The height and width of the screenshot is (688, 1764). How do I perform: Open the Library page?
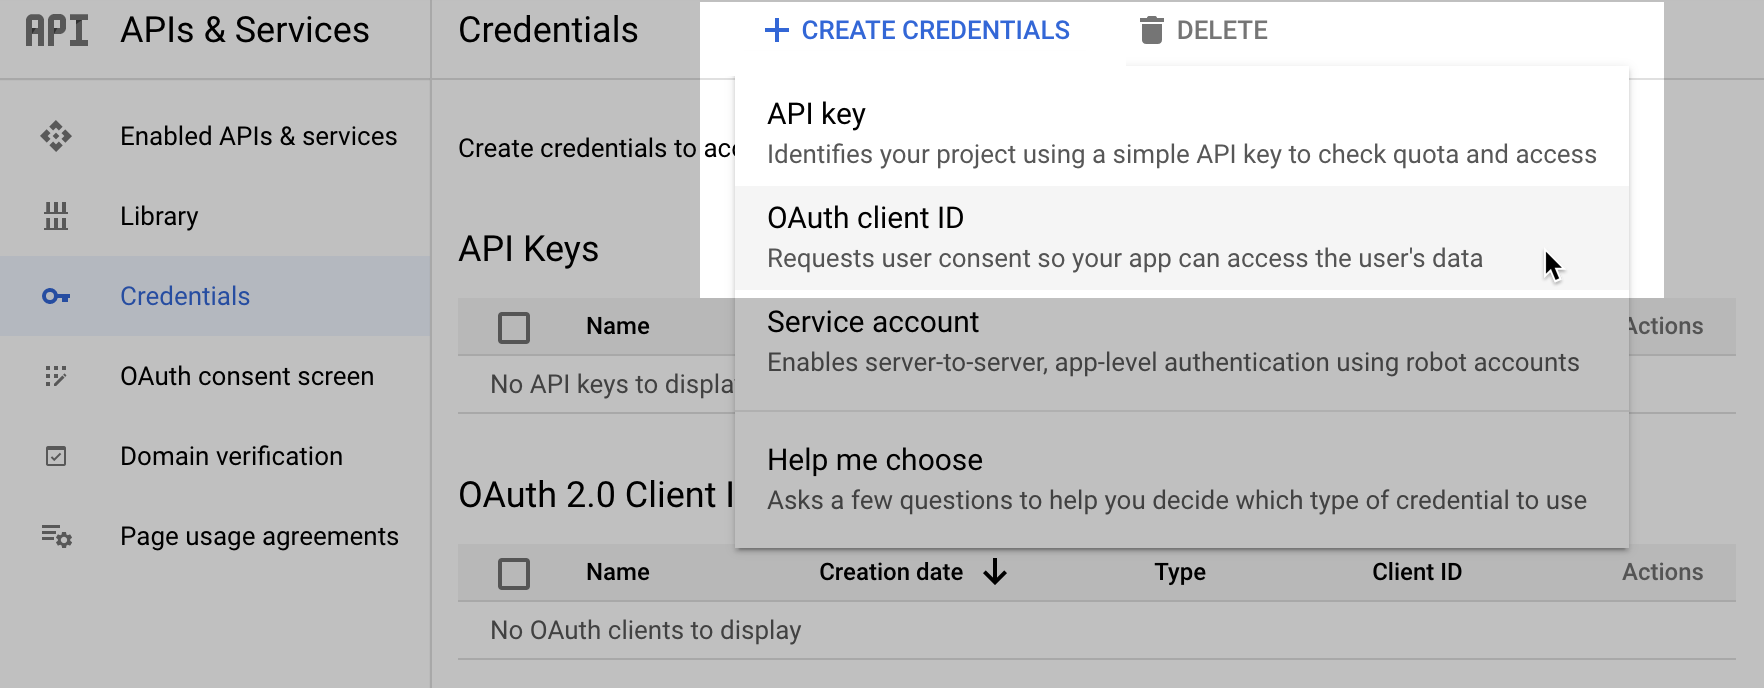pyautogui.click(x=159, y=216)
